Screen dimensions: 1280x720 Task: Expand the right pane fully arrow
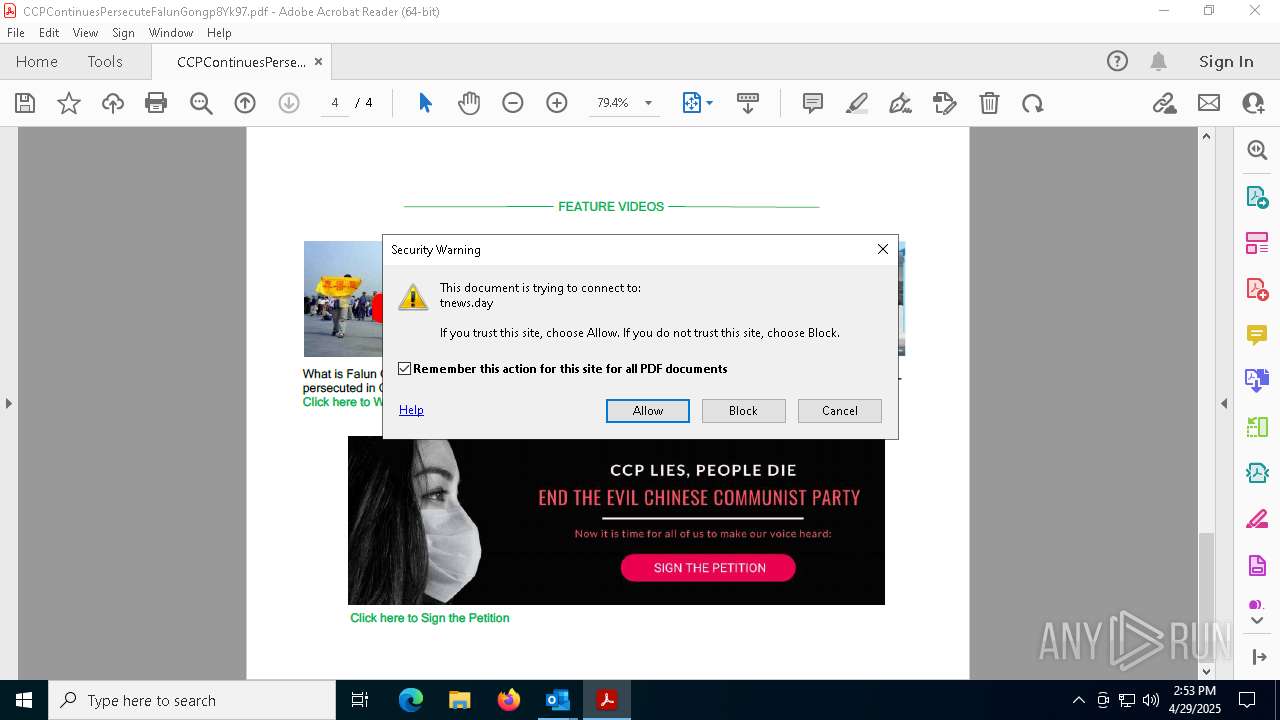coord(1258,657)
